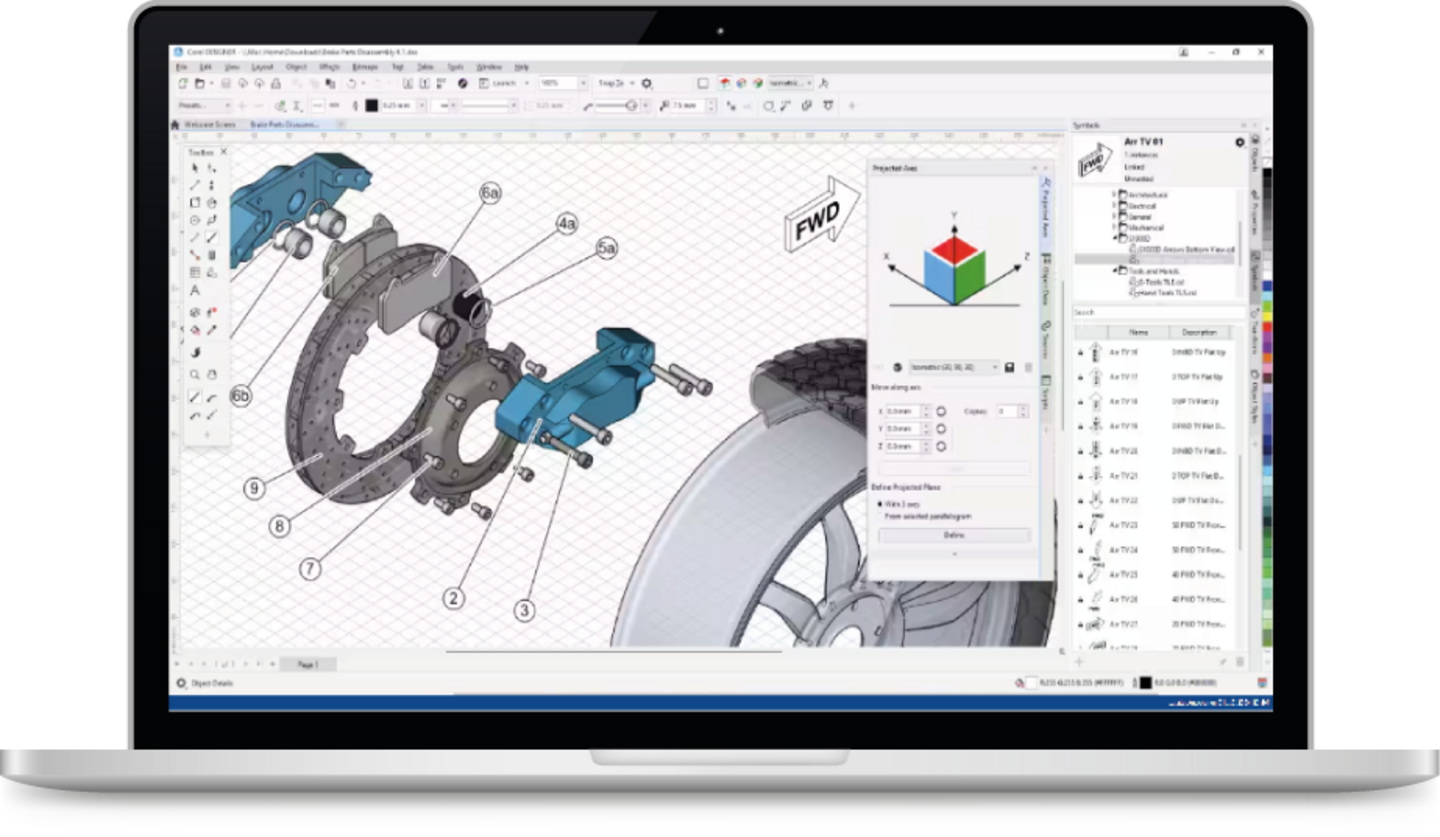Click the save preset icon in Projected Axes
The width and height of the screenshot is (1440, 837).
[1010, 367]
